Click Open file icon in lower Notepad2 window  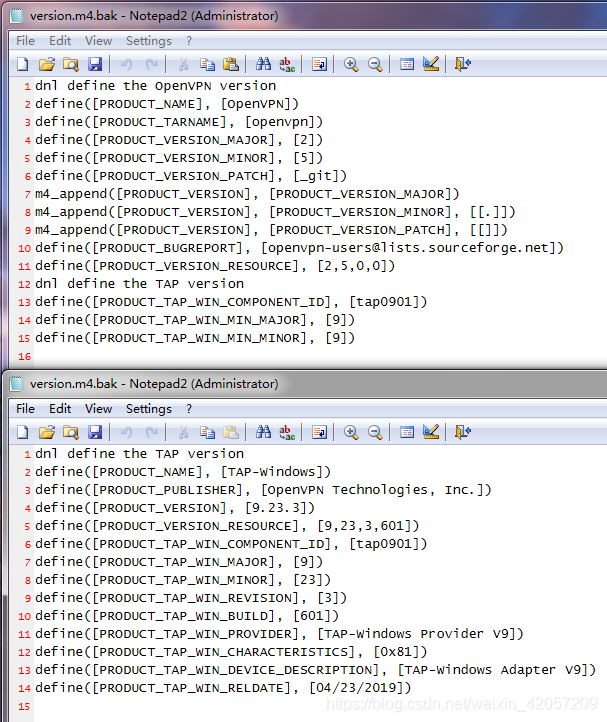(x=47, y=432)
